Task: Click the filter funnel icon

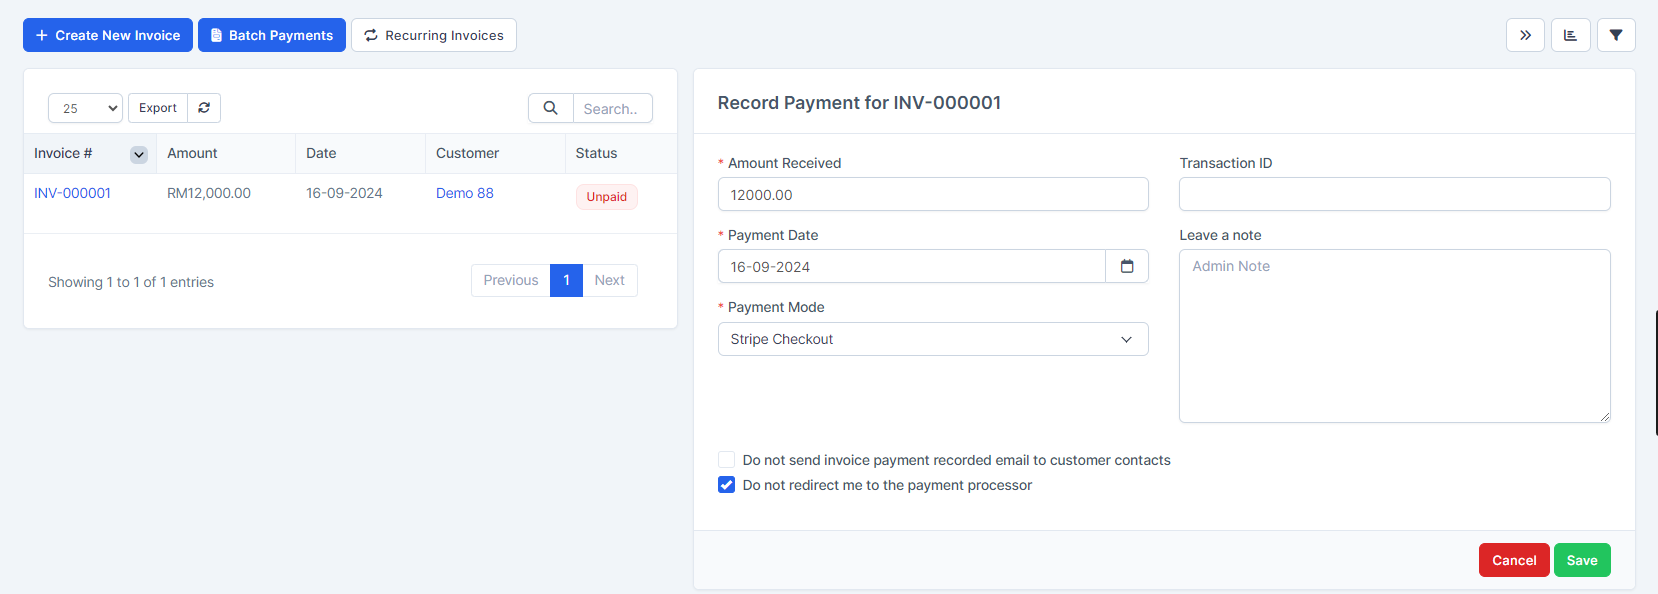Action: click(x=1616, y=35)
